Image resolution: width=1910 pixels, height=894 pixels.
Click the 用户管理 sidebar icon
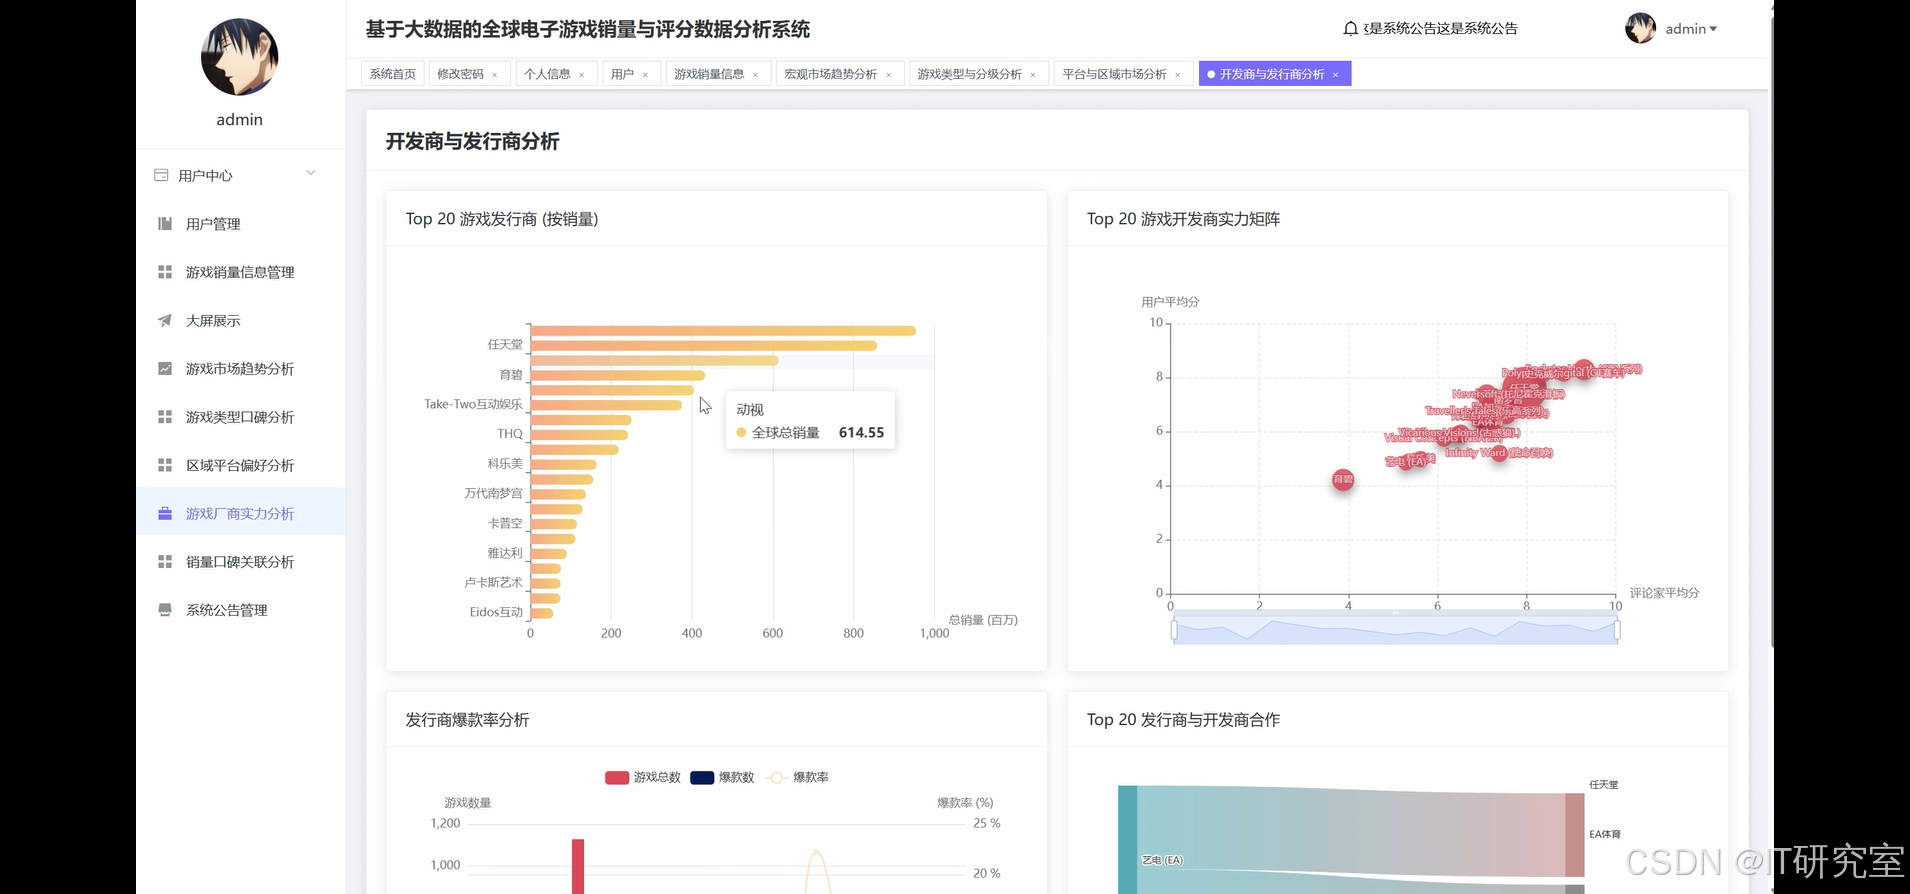(x=165, y=224)
